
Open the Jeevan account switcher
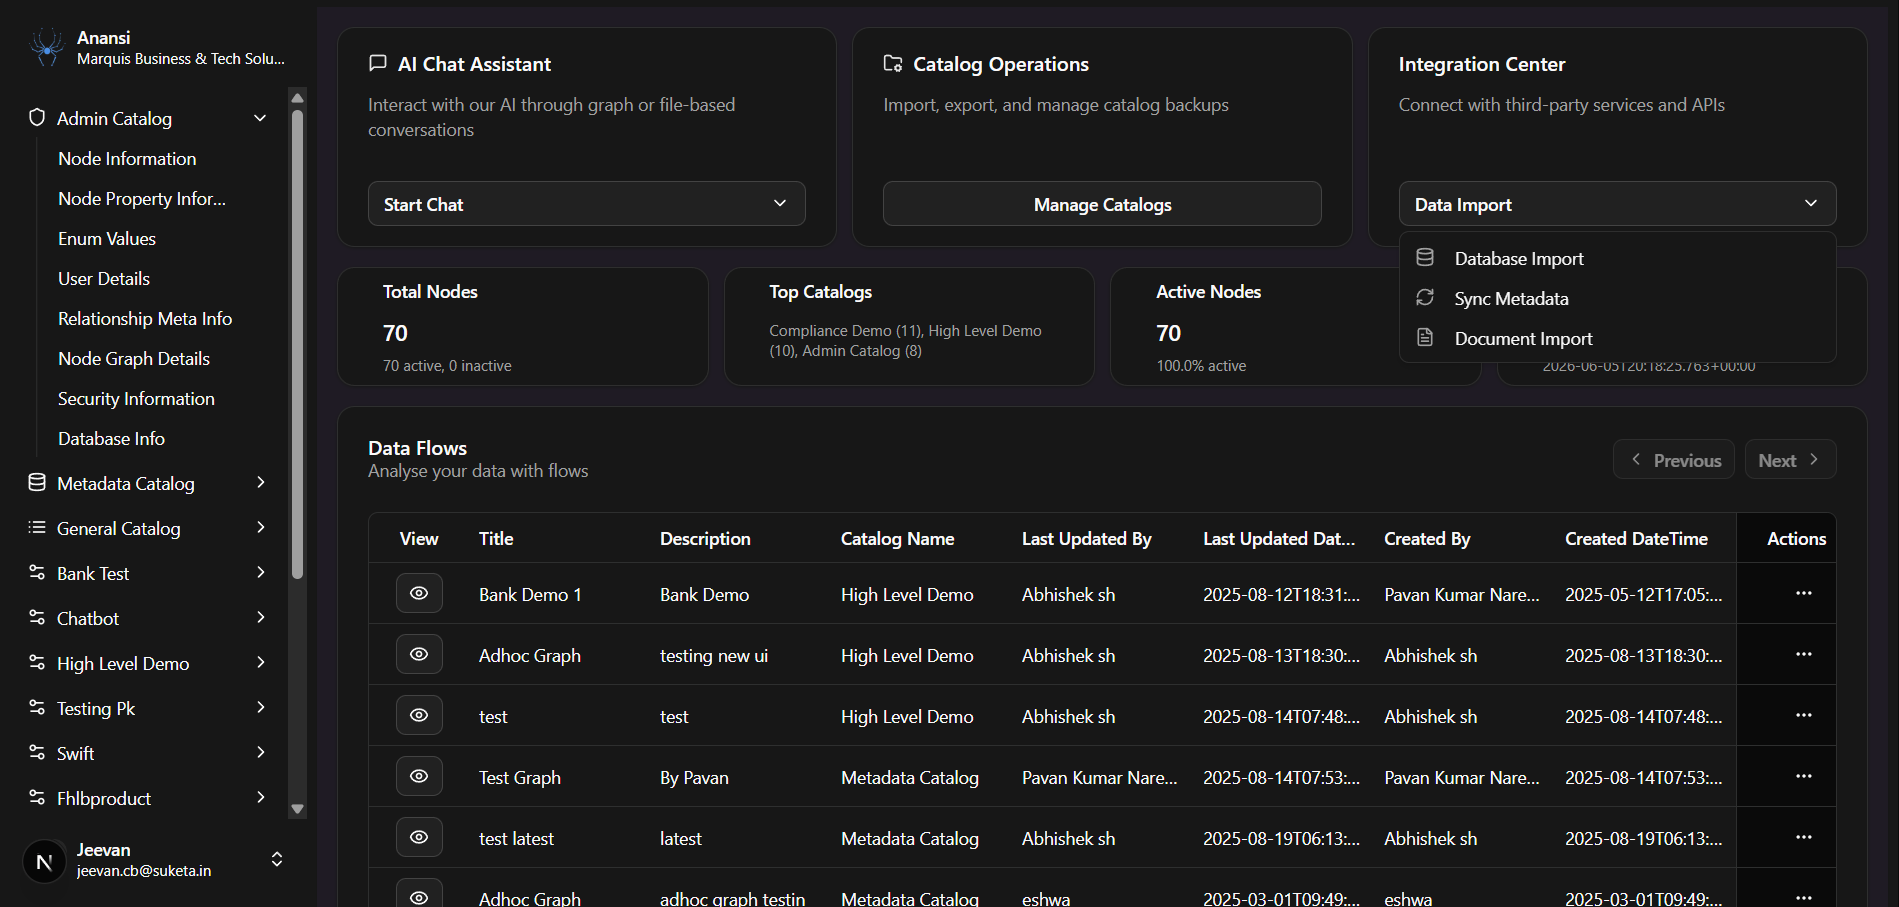277,860
